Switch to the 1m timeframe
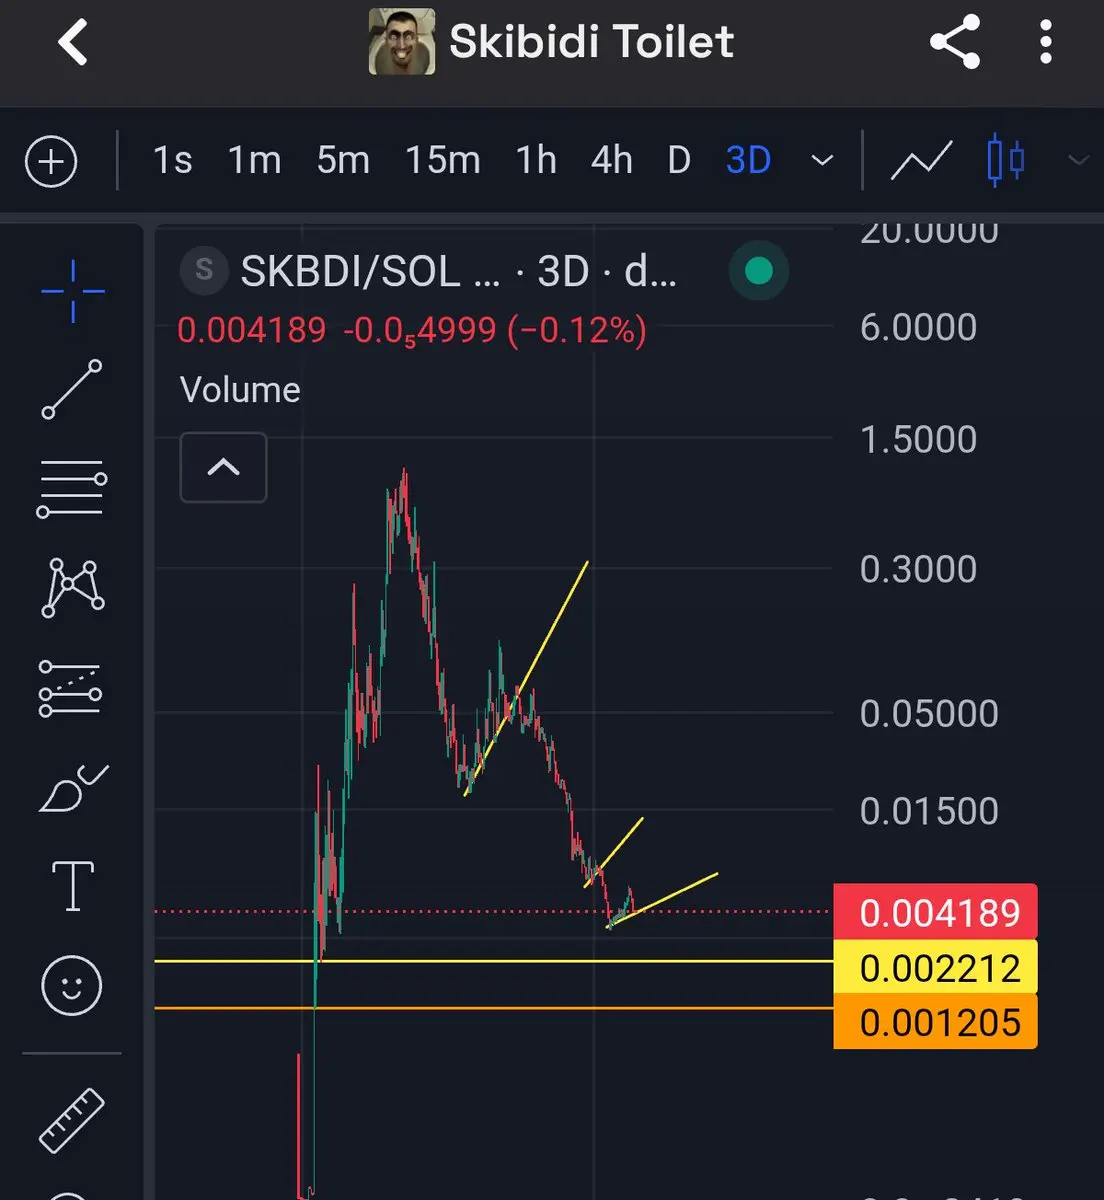Viewport: 1104px width, 1200px height. click(x=254, y=160)
